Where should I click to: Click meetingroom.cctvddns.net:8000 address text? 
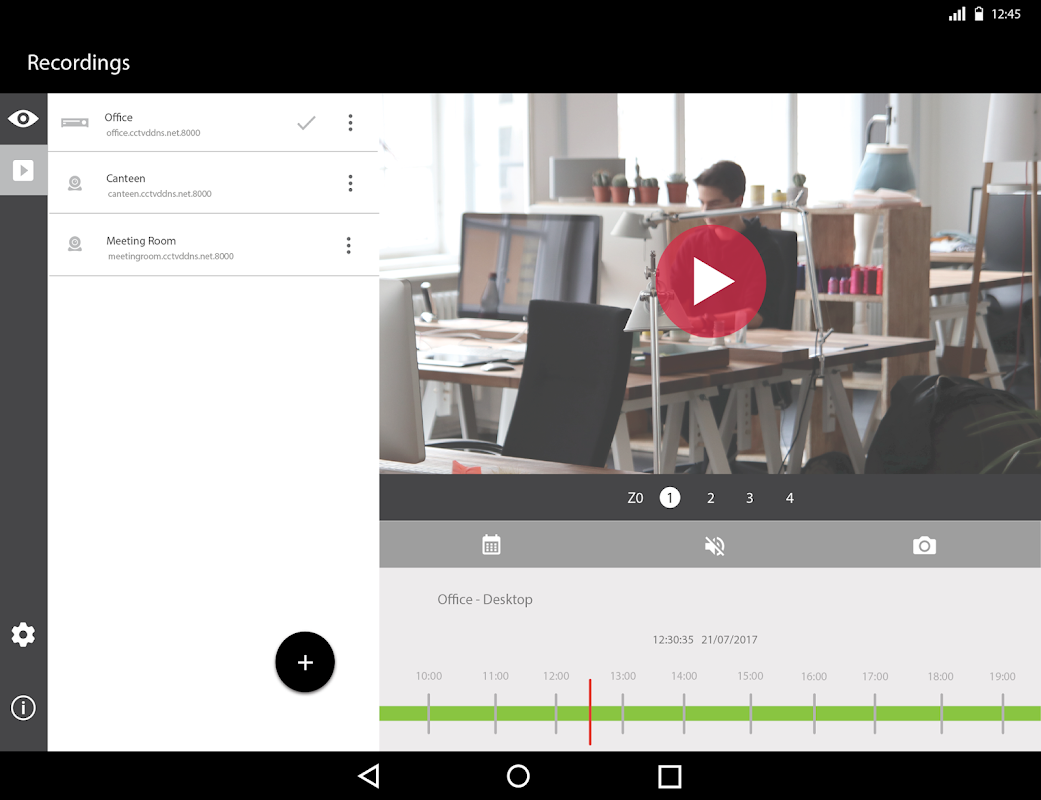[x=171, y=256]
